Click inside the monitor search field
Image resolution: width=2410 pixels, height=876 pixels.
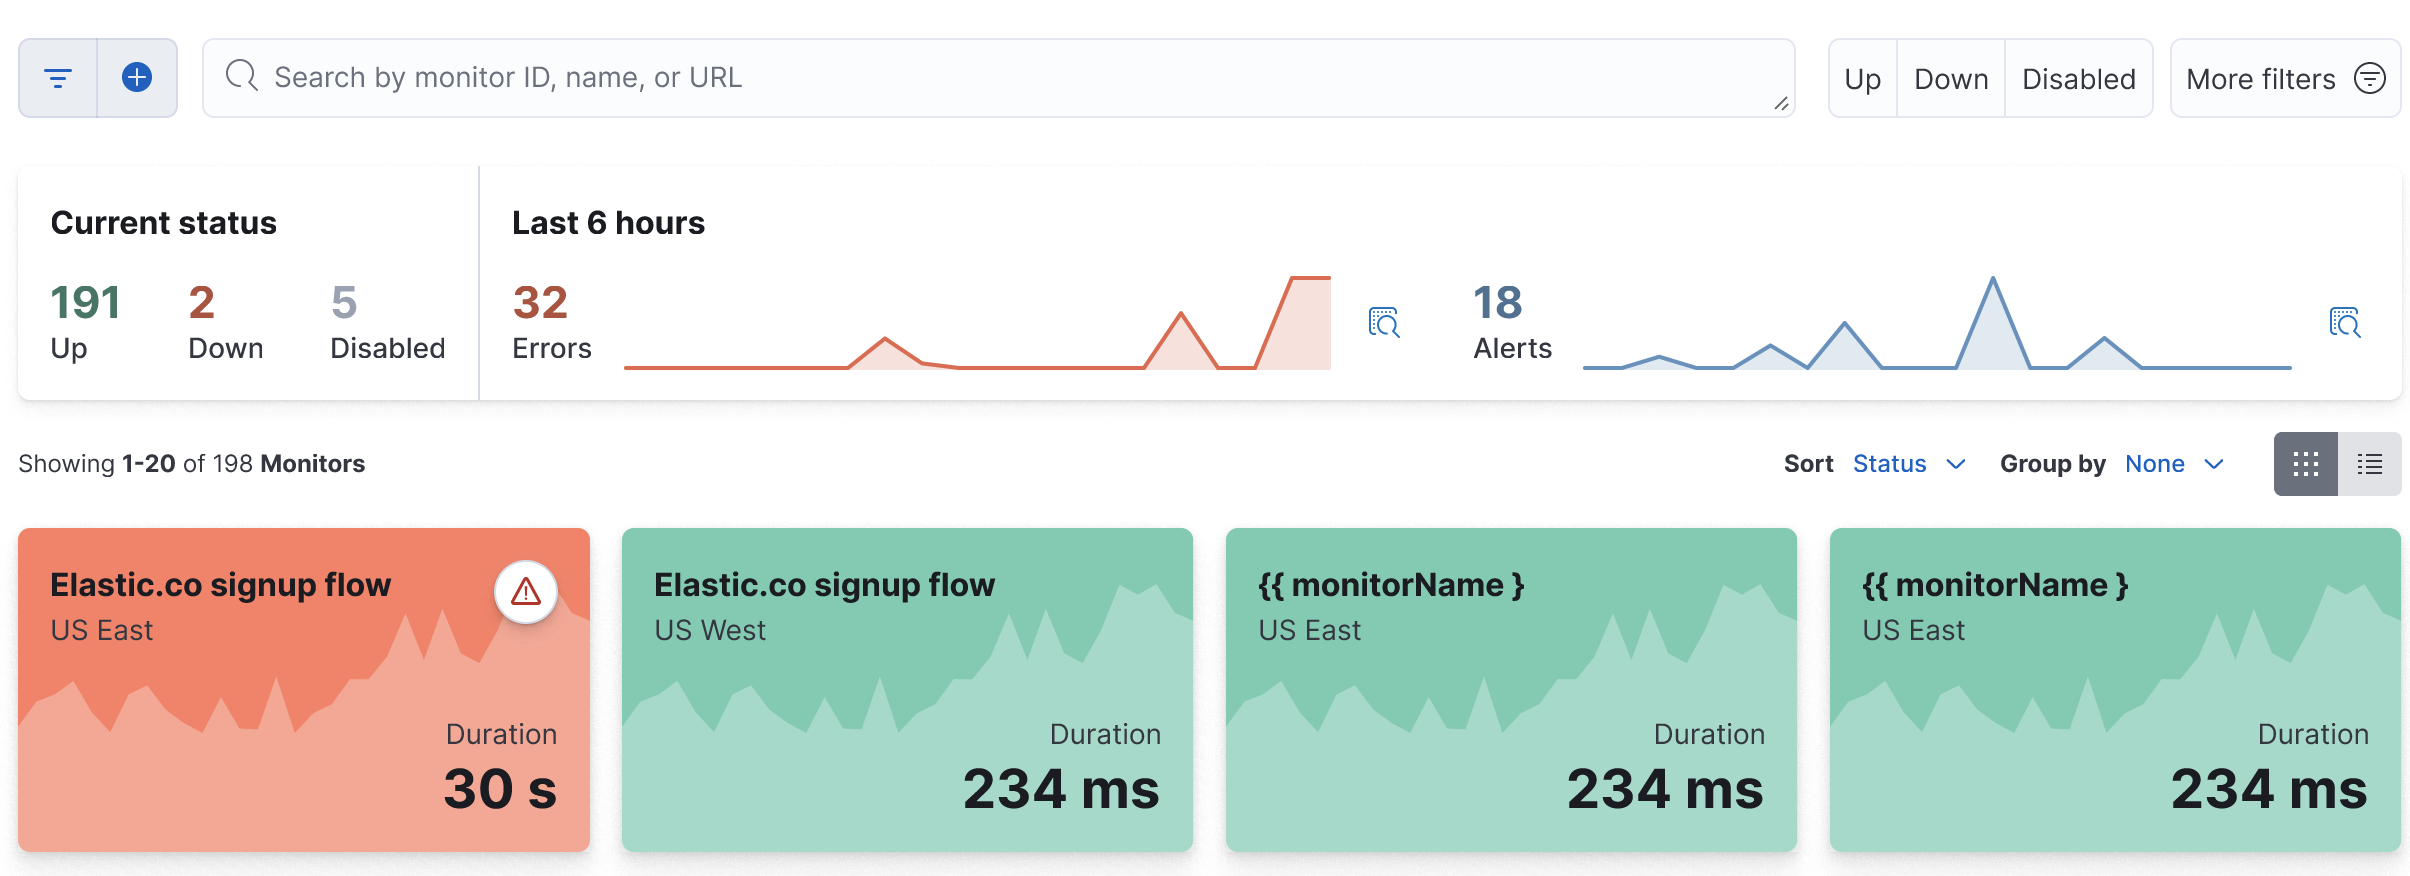pos(900,76)
